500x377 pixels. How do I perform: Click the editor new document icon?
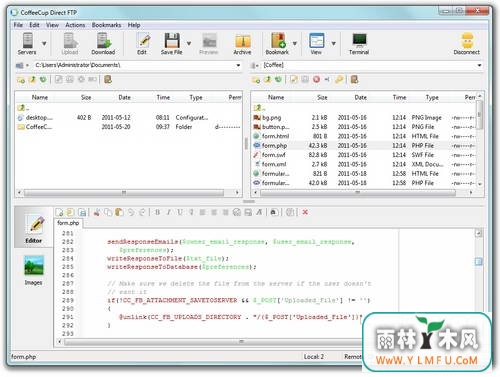click(x=60, y=212)
